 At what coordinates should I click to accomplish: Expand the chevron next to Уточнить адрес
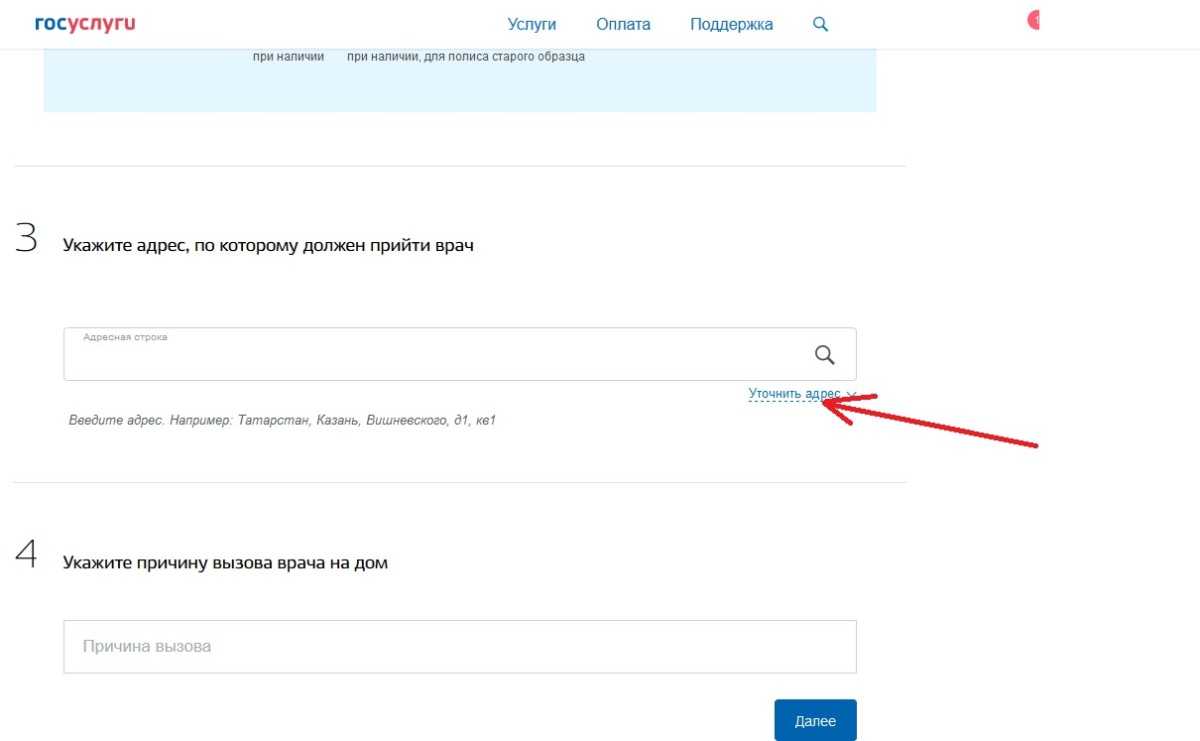point(849,395)
